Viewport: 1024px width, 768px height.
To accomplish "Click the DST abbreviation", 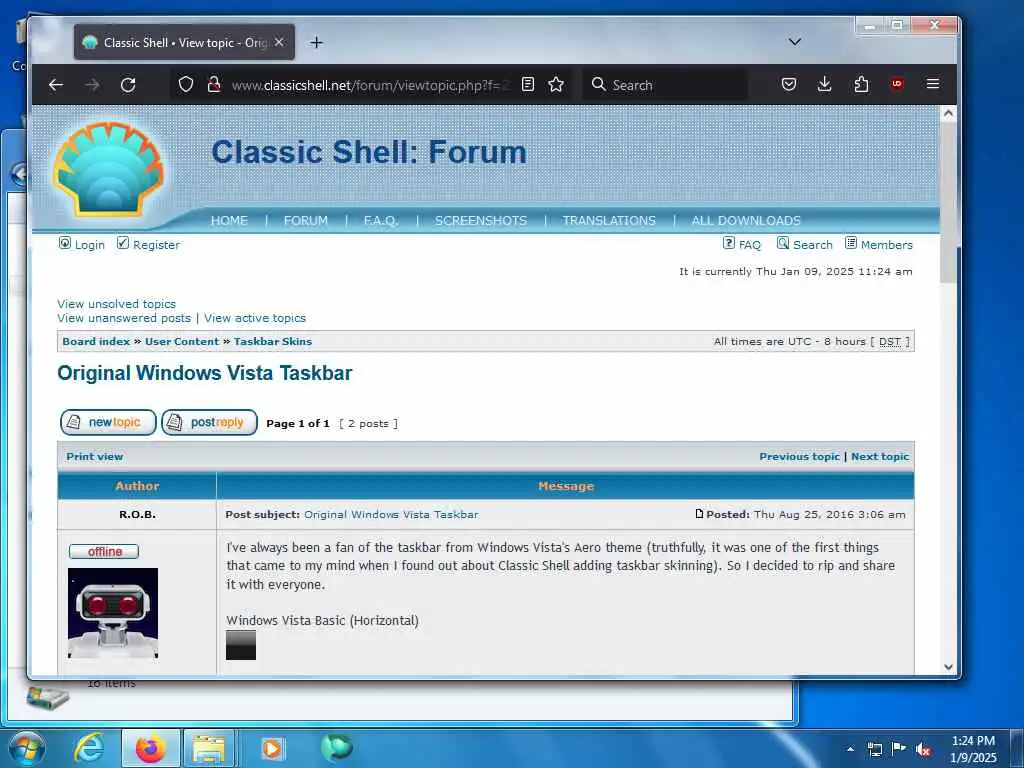I will pyautogui.click(x=889, y=342).
